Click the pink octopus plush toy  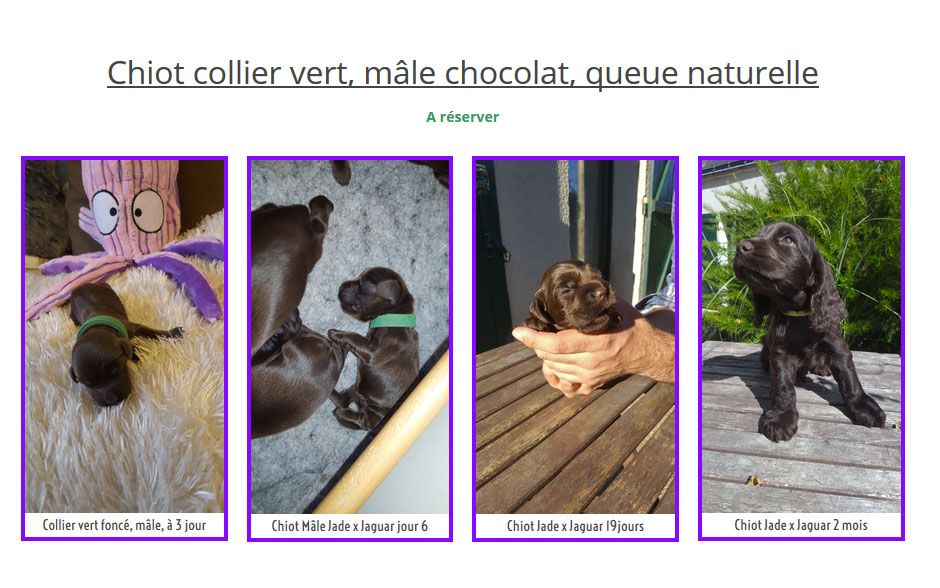point(129,233)
